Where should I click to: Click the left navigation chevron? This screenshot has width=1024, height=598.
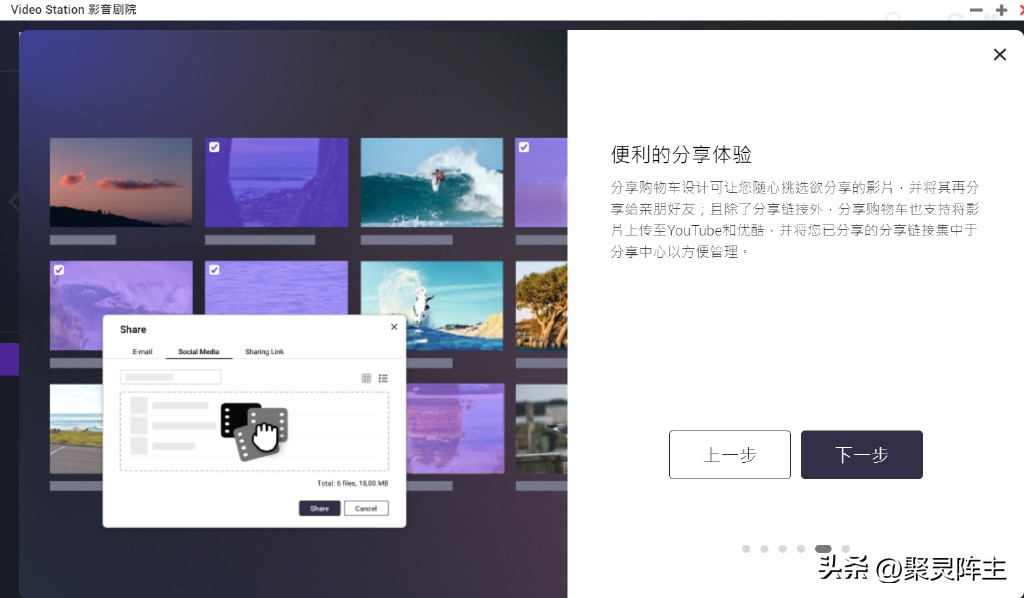pyautogui.click(x=14, y=200)
